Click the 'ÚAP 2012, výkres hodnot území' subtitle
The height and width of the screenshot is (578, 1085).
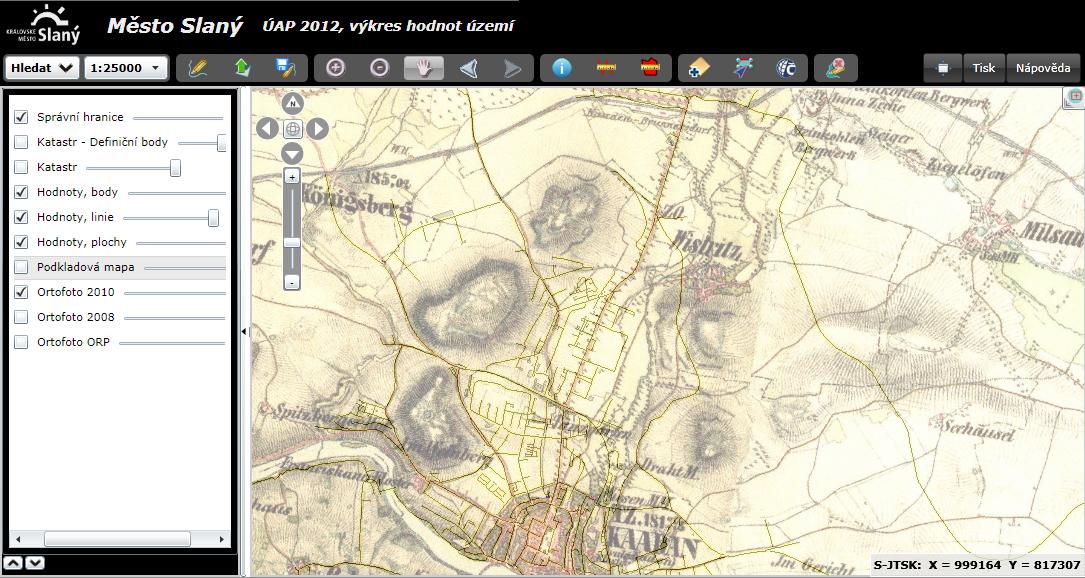[x=388, y=26]
